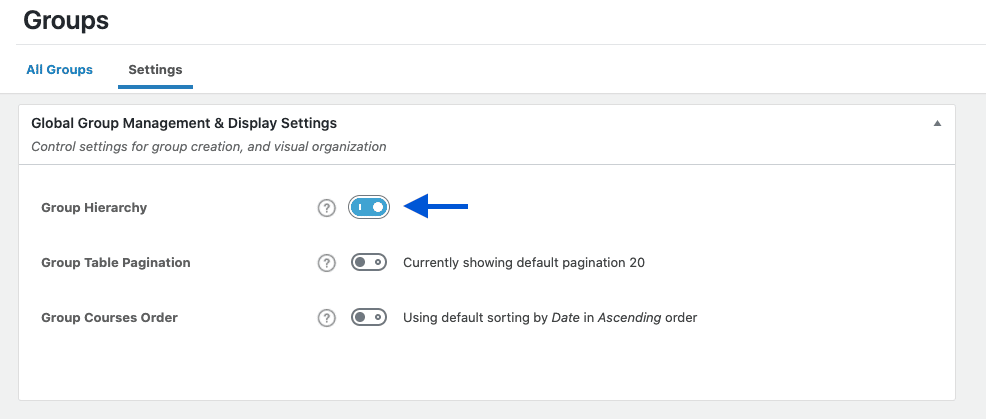Open help icon beside Group Table Pagination
The height and width of the screenshot is (419, 986).
pyautogui.click(x=326, y=262)
